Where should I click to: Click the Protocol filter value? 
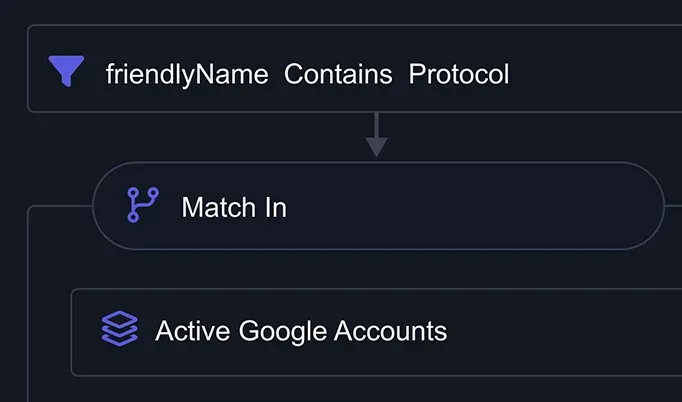tap(458, 74)
